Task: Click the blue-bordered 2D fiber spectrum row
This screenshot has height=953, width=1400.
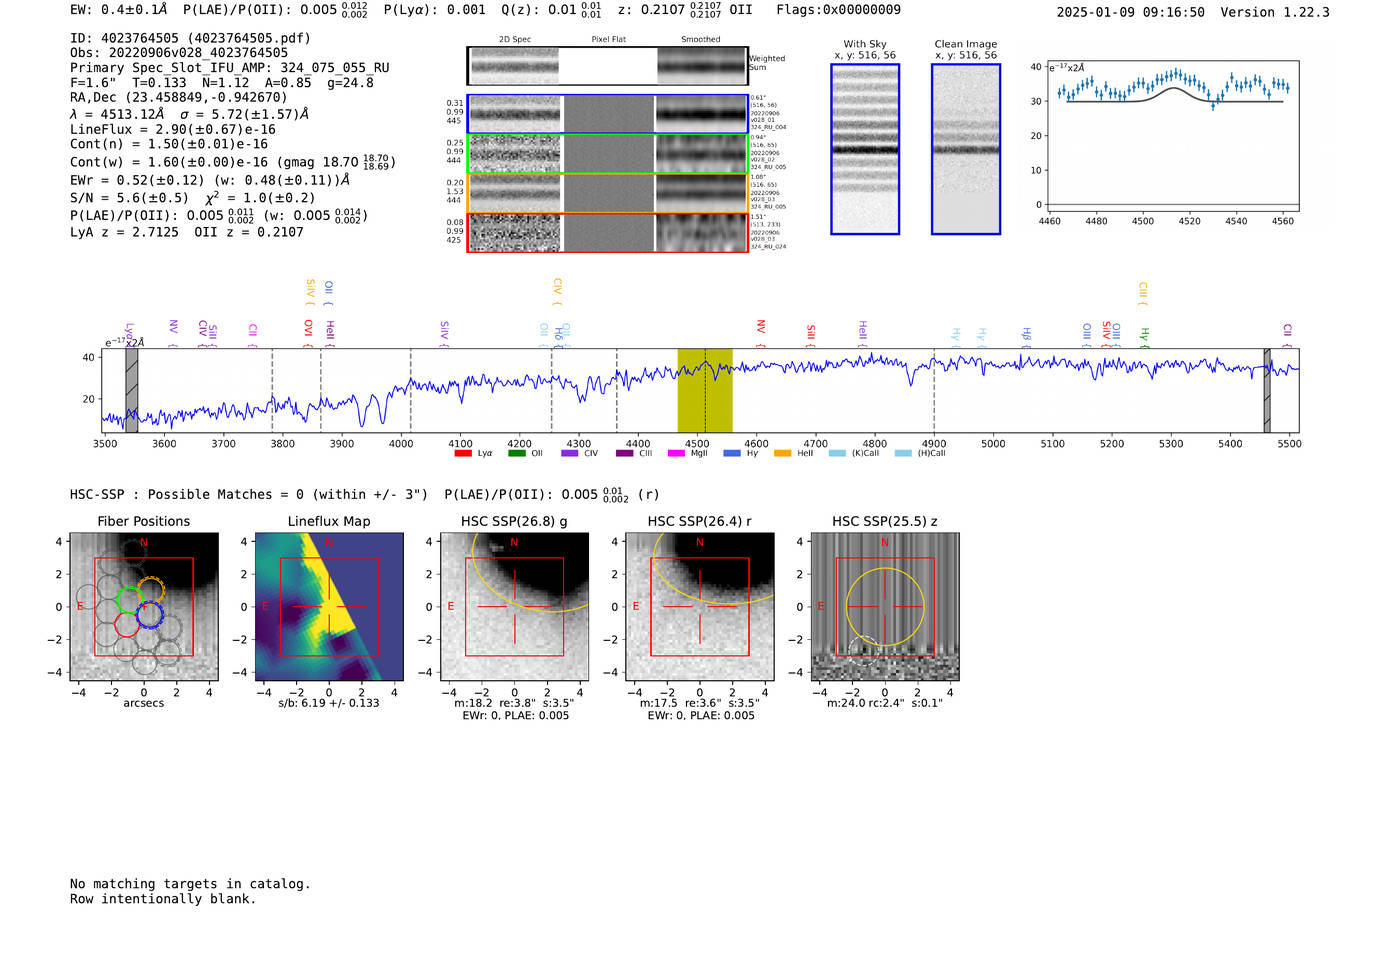Action: coord(607,114)
